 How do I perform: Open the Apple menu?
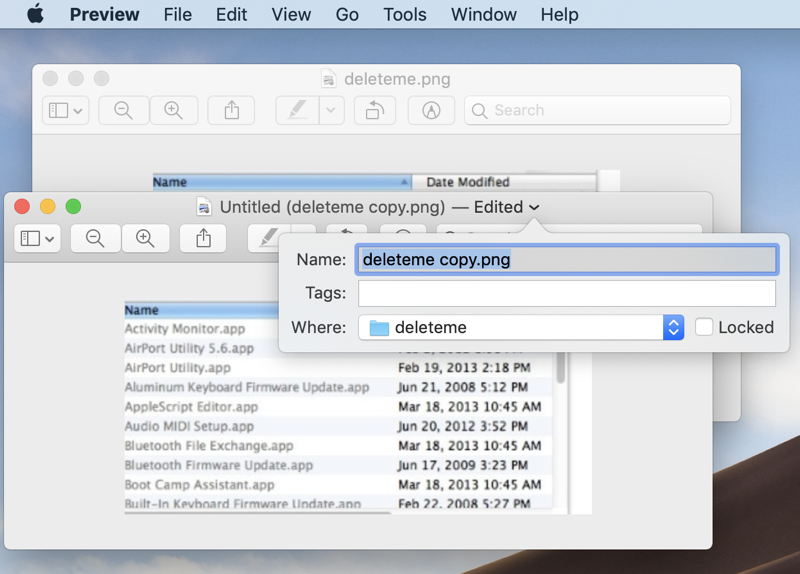tap(35, 14)
